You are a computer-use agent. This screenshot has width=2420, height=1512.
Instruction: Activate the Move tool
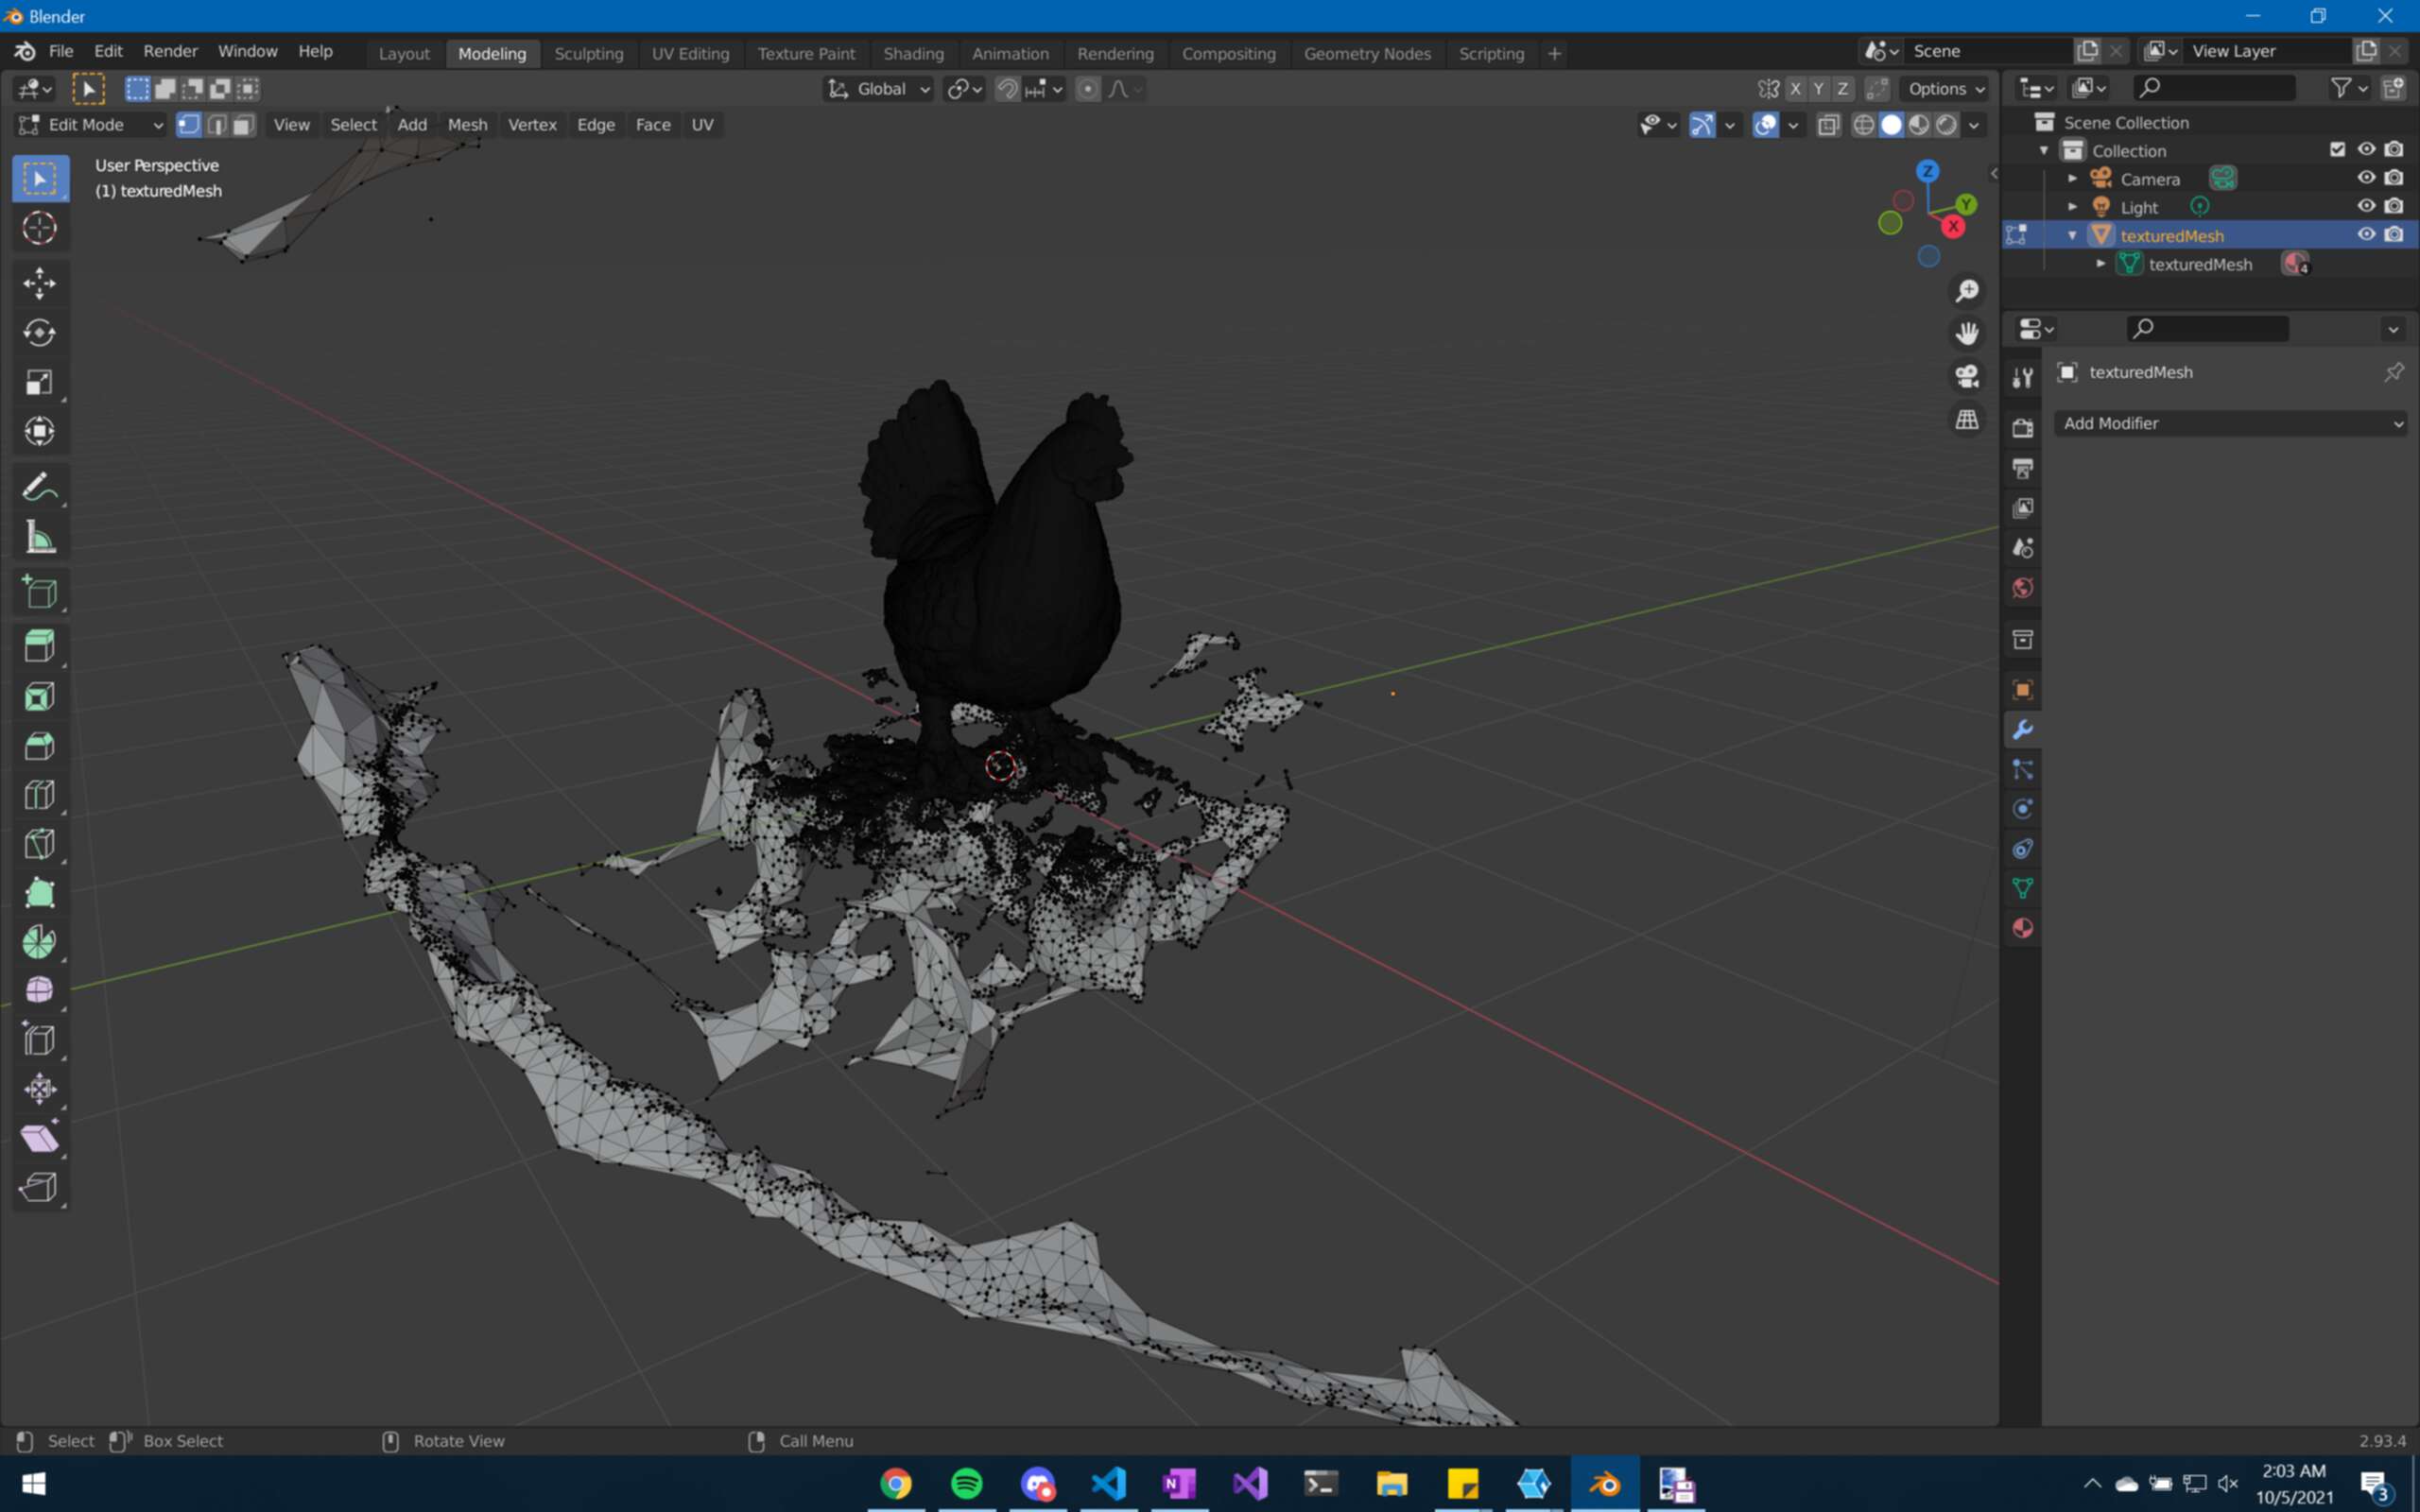[x=40, y=283]
